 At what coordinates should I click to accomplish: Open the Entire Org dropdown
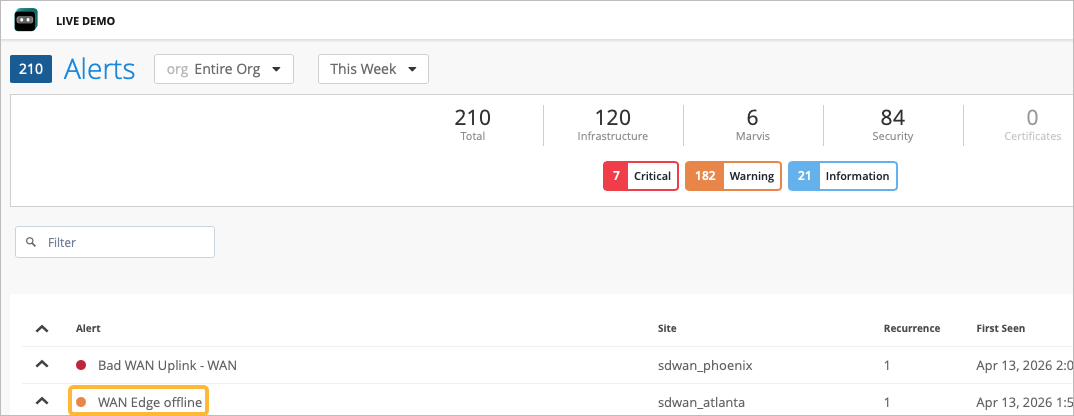point(223,69)
